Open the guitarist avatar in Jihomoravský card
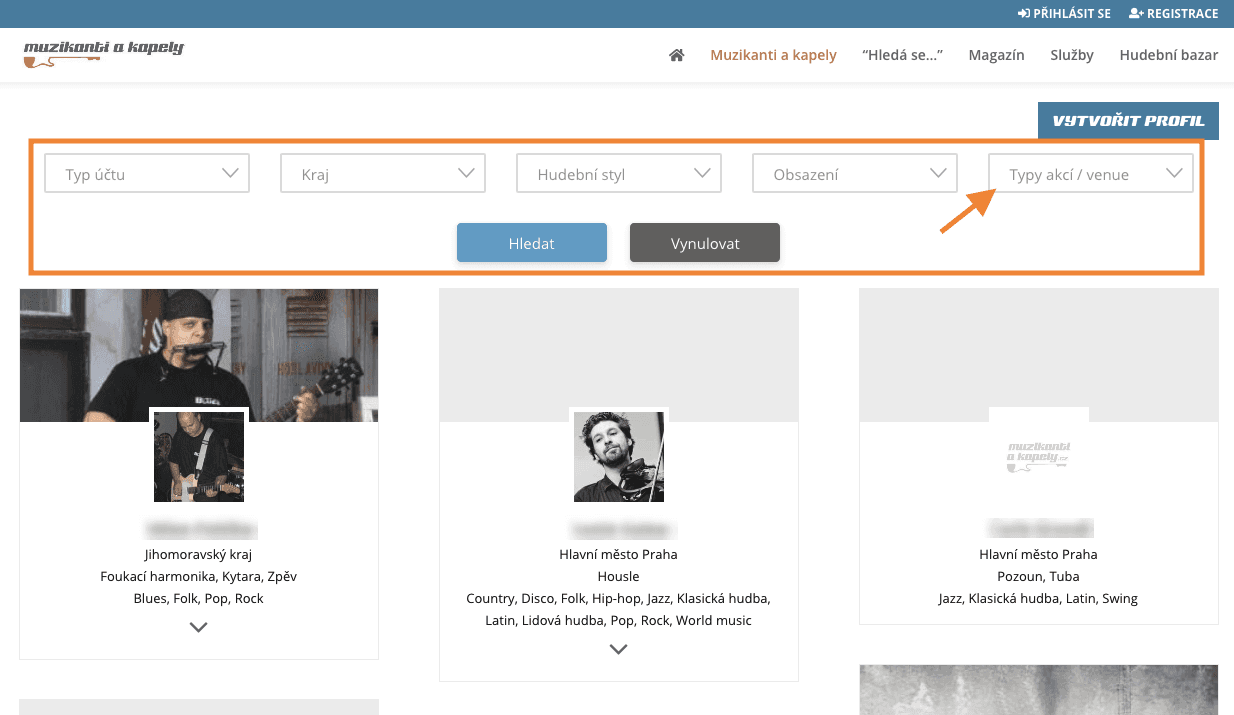The width and height of the screenshot is (1234, 715). [x=199, y=456]
